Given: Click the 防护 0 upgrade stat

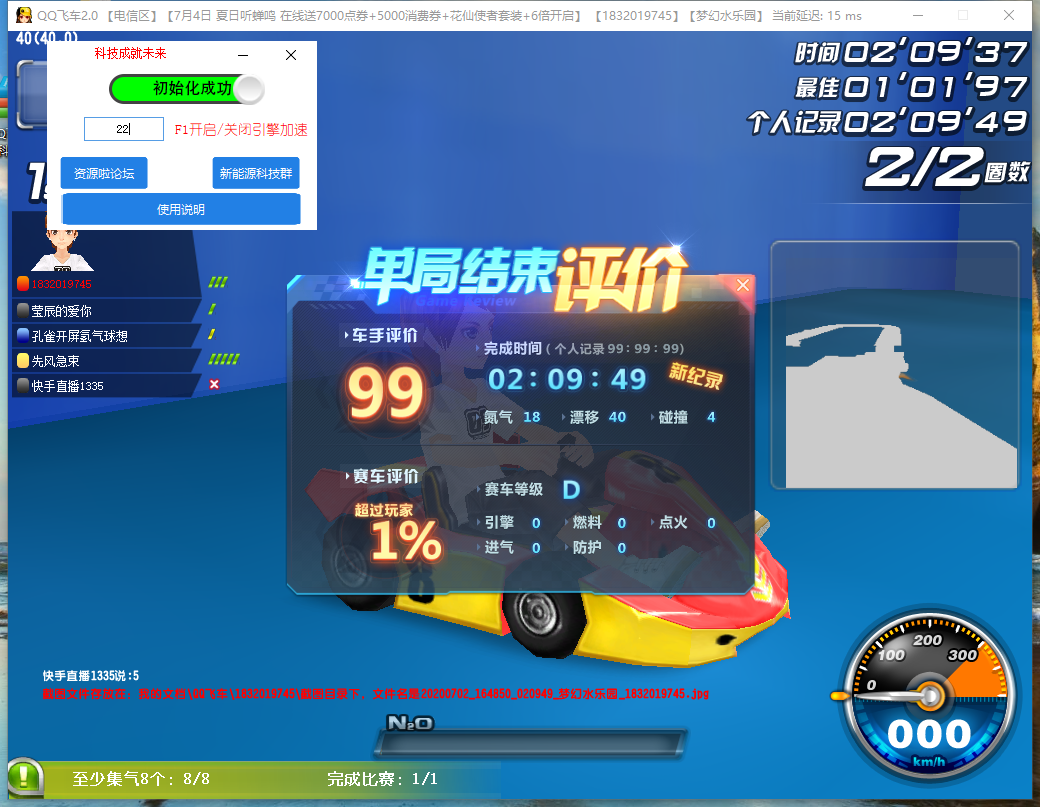Looking at the screenshot, I should tap(596, 548).
